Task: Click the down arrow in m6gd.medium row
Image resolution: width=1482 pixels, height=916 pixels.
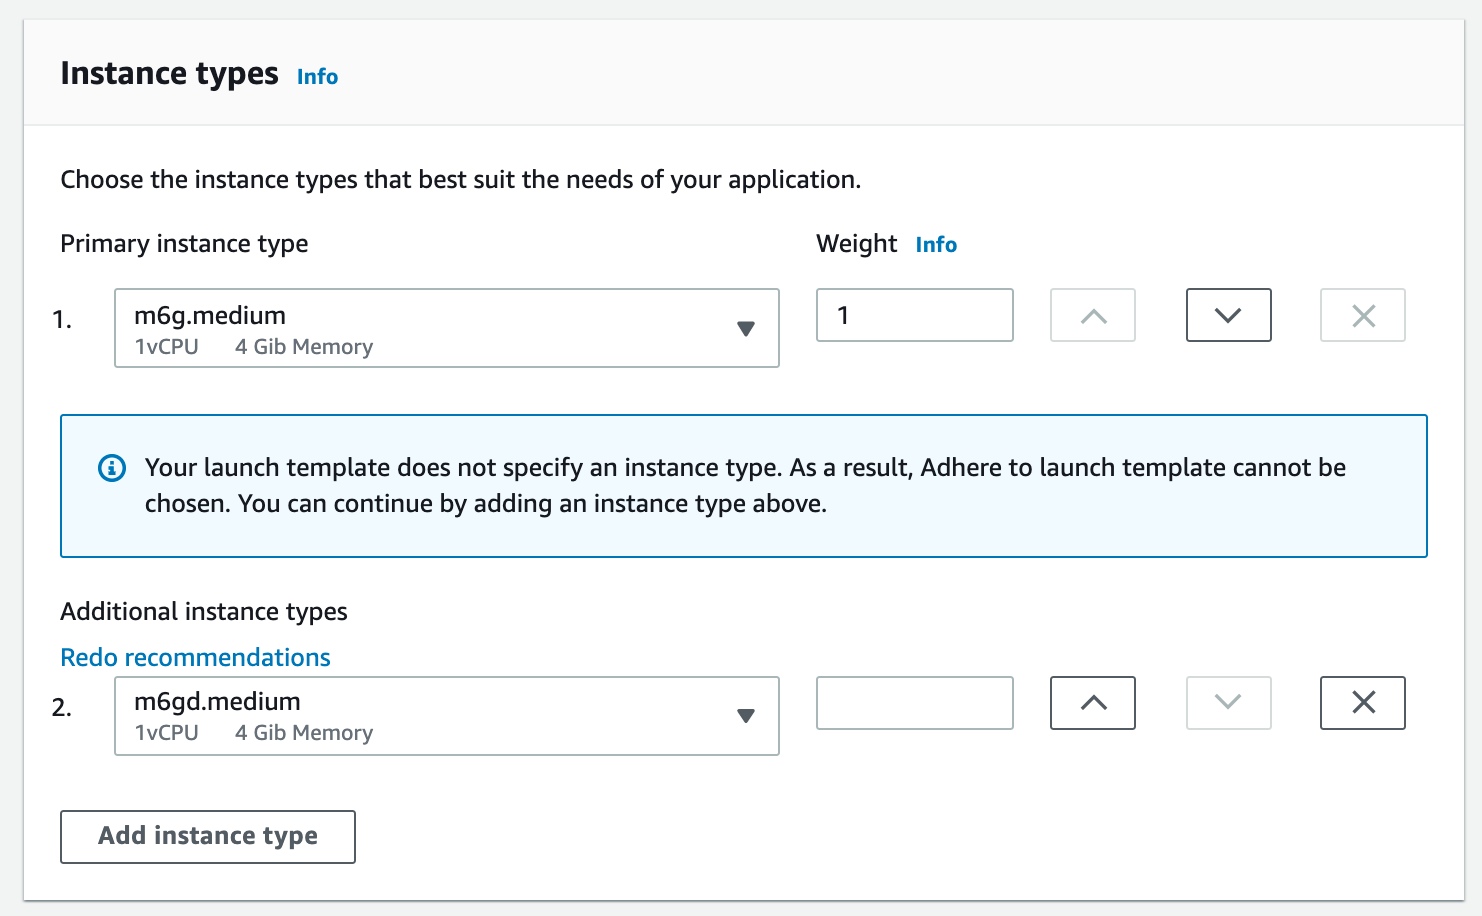Action: (x=1228, y=703)
